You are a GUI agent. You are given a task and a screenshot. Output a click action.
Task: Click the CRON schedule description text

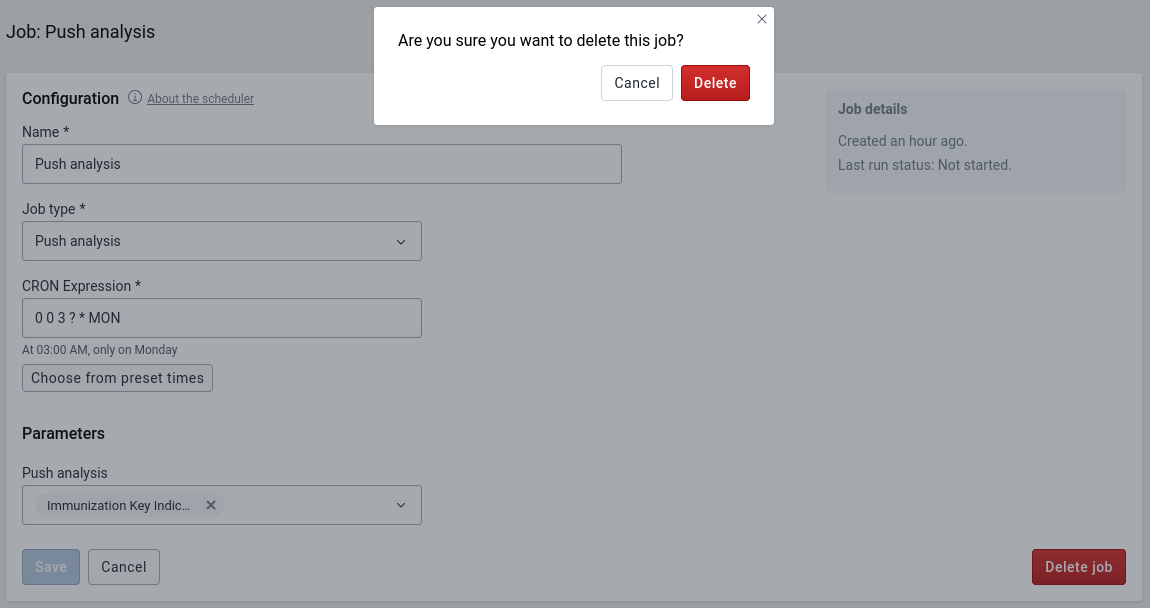[100, 349]
